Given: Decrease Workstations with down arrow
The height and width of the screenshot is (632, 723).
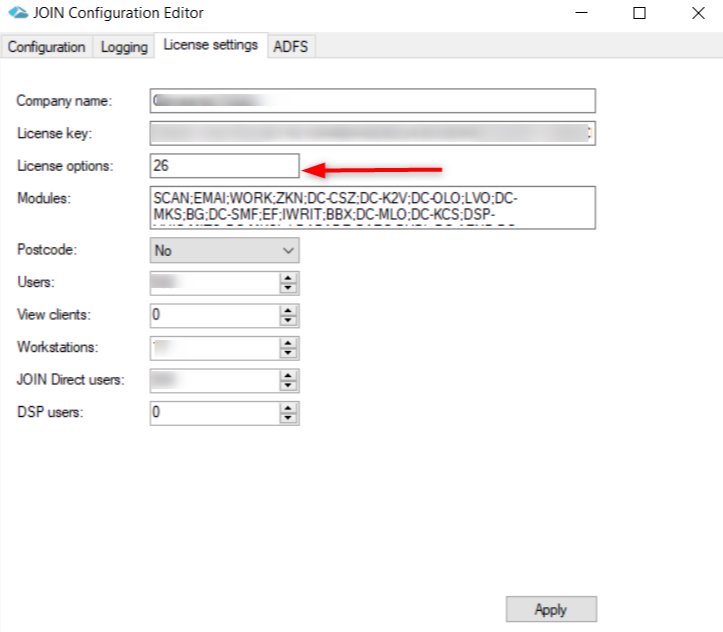Looking at the screenshot, I should (x=288, y=353).
